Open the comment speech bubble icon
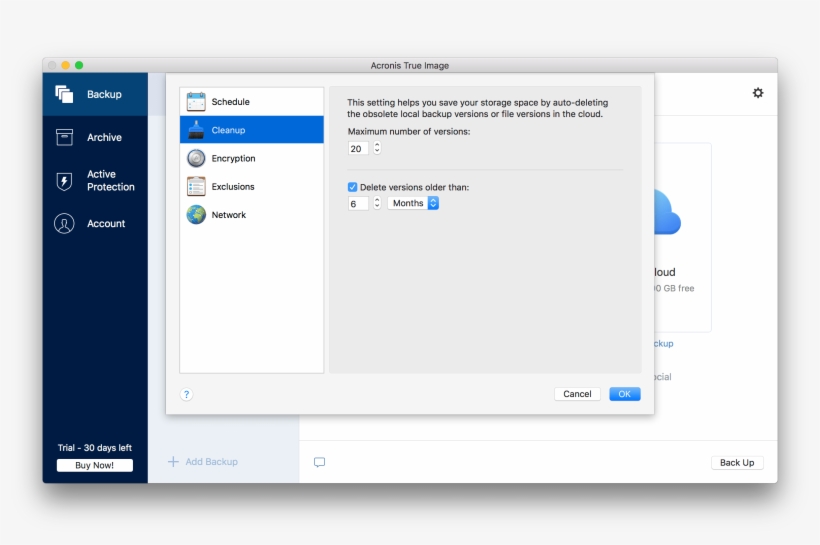Screen dimensions: 820x545 [x=319, y=462]
